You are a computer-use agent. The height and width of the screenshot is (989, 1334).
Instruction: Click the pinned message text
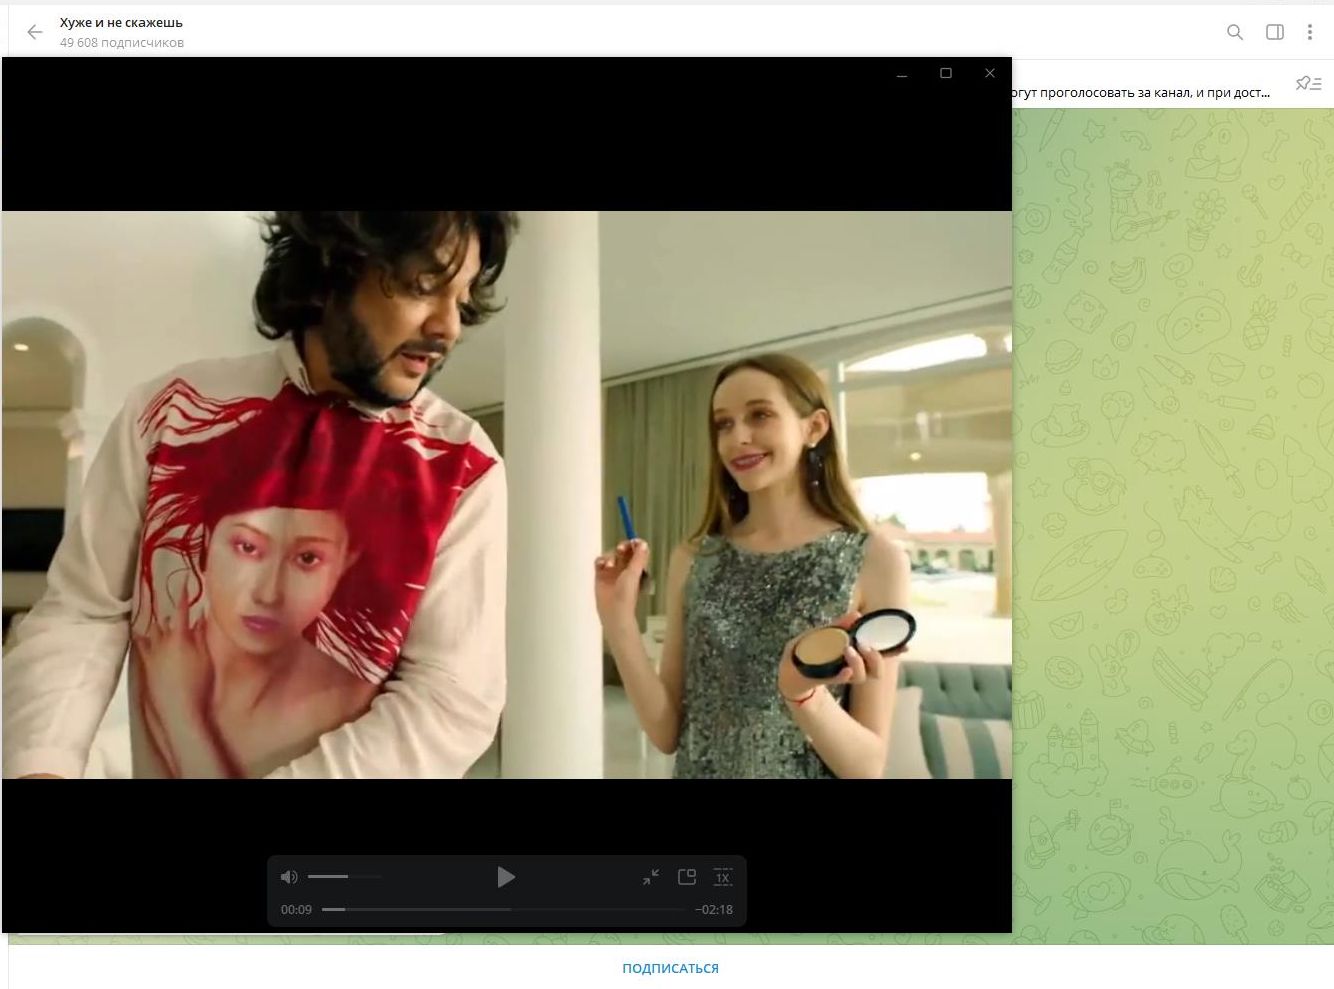click(x=1140, y=93)
